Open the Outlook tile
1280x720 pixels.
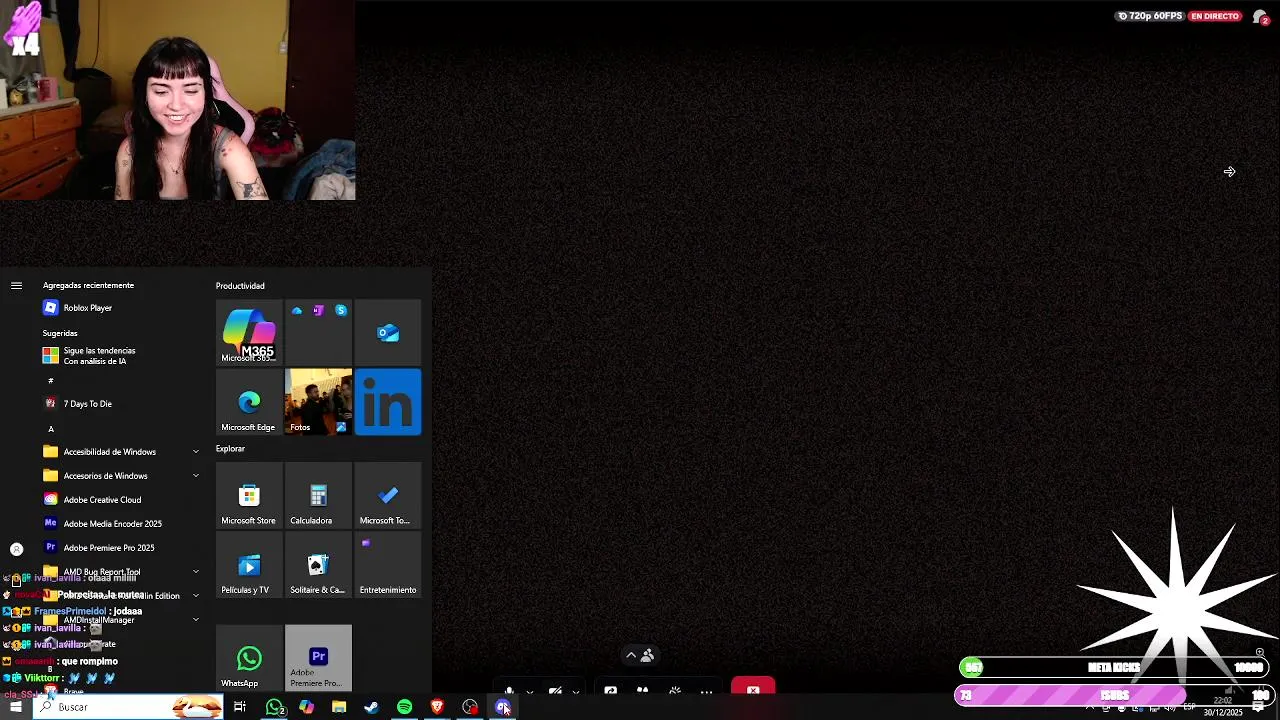click(388, 332)
